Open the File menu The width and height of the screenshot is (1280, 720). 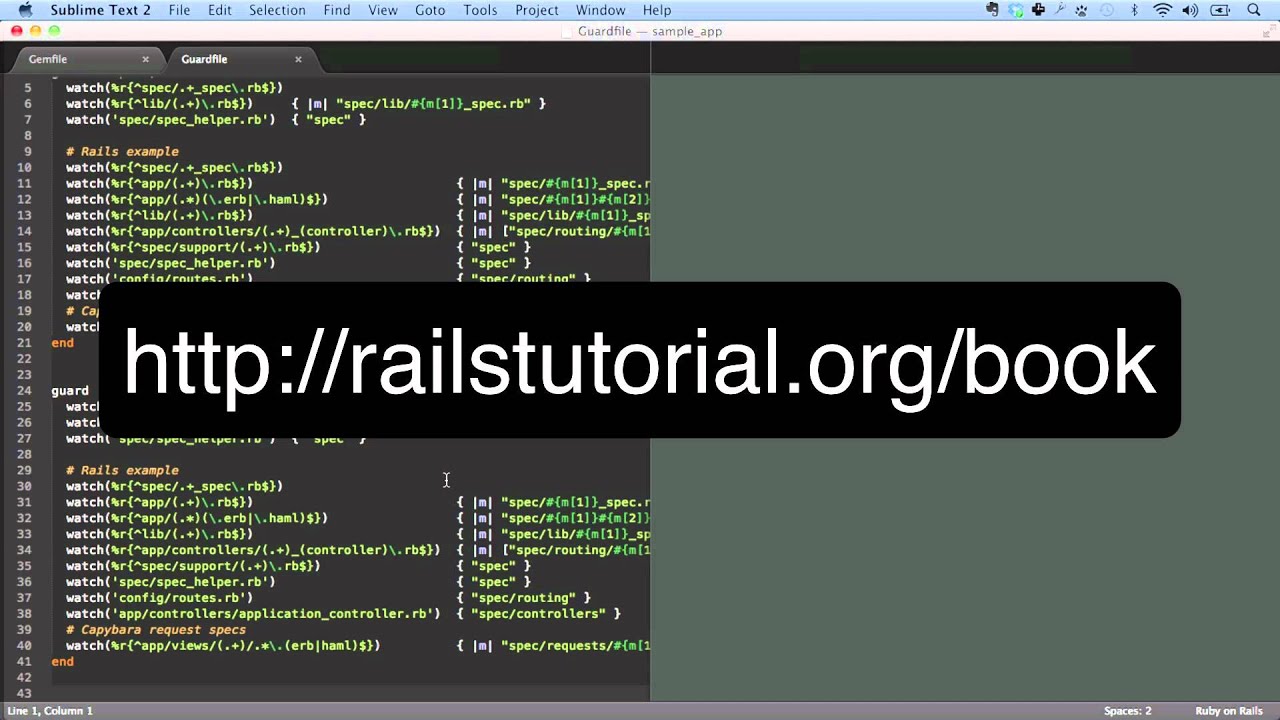click(x=179, y=10)
